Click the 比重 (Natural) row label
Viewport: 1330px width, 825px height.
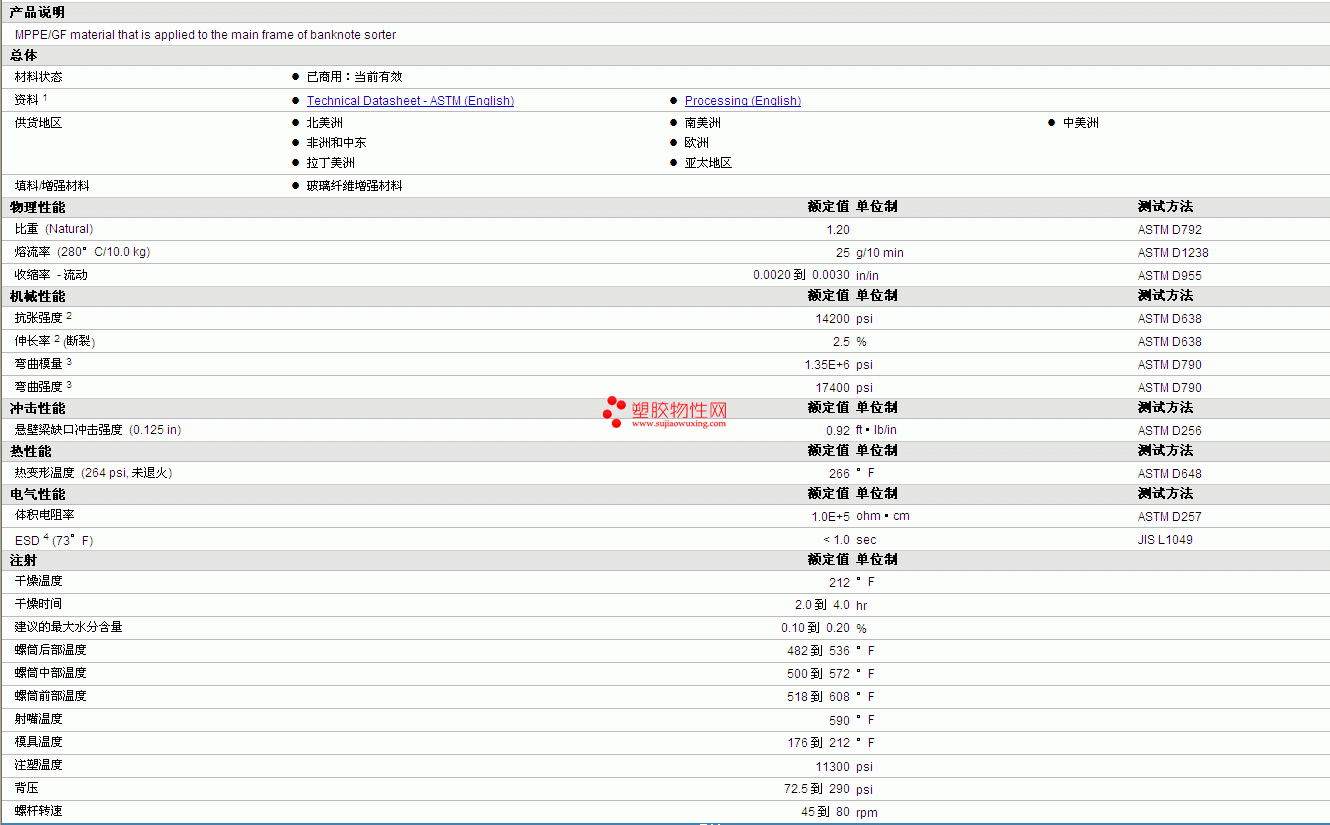(54, 229)
